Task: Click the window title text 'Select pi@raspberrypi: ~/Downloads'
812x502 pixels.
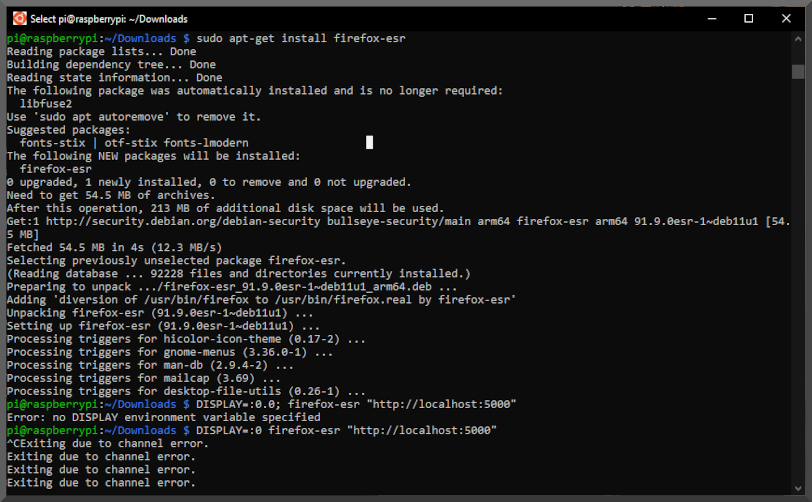Action: 108,19
